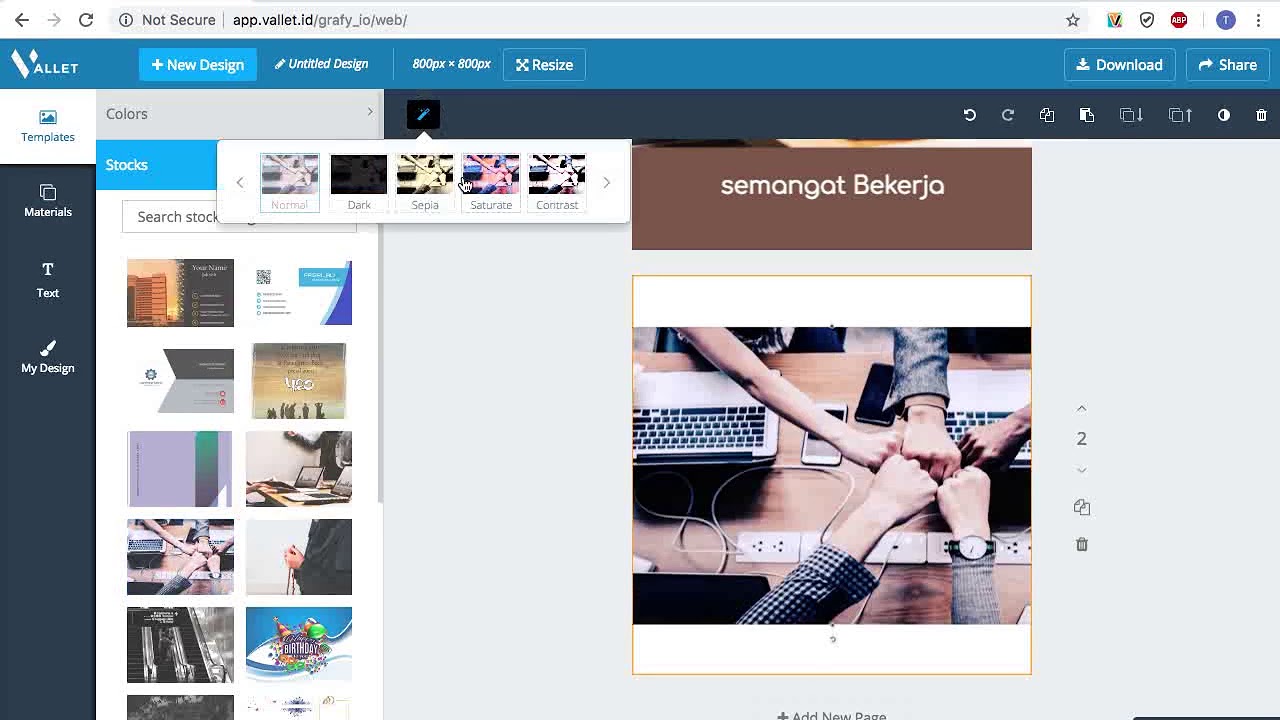Click the New Design button
This screenshot has height=720, width=1280.
pos(198,65)
